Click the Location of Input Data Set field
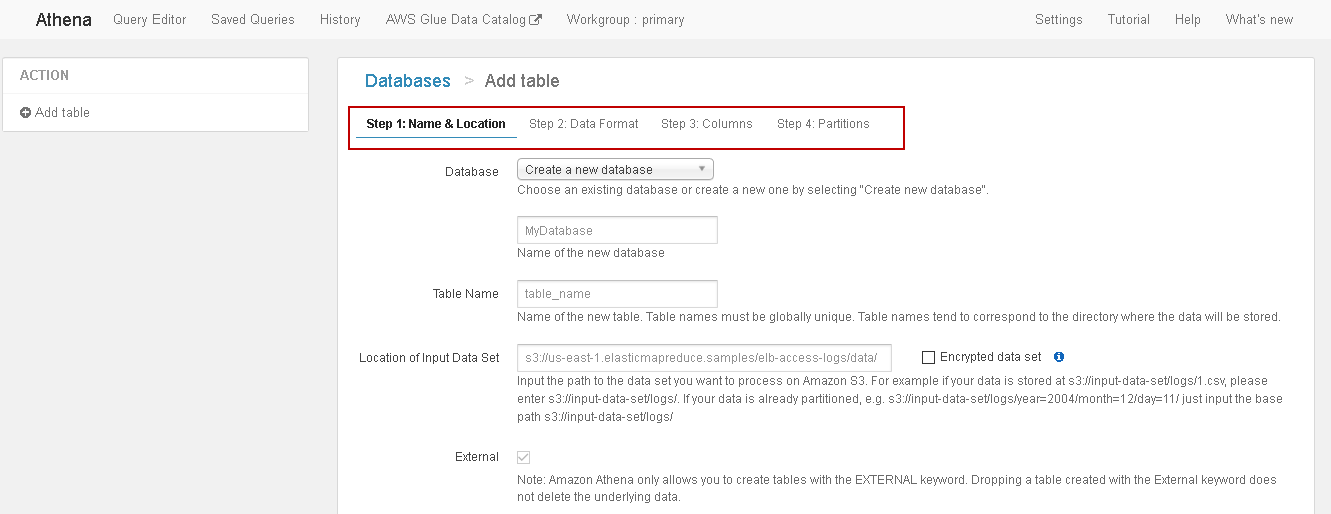This screenshot has height=514, width=1331. [704, 357]
